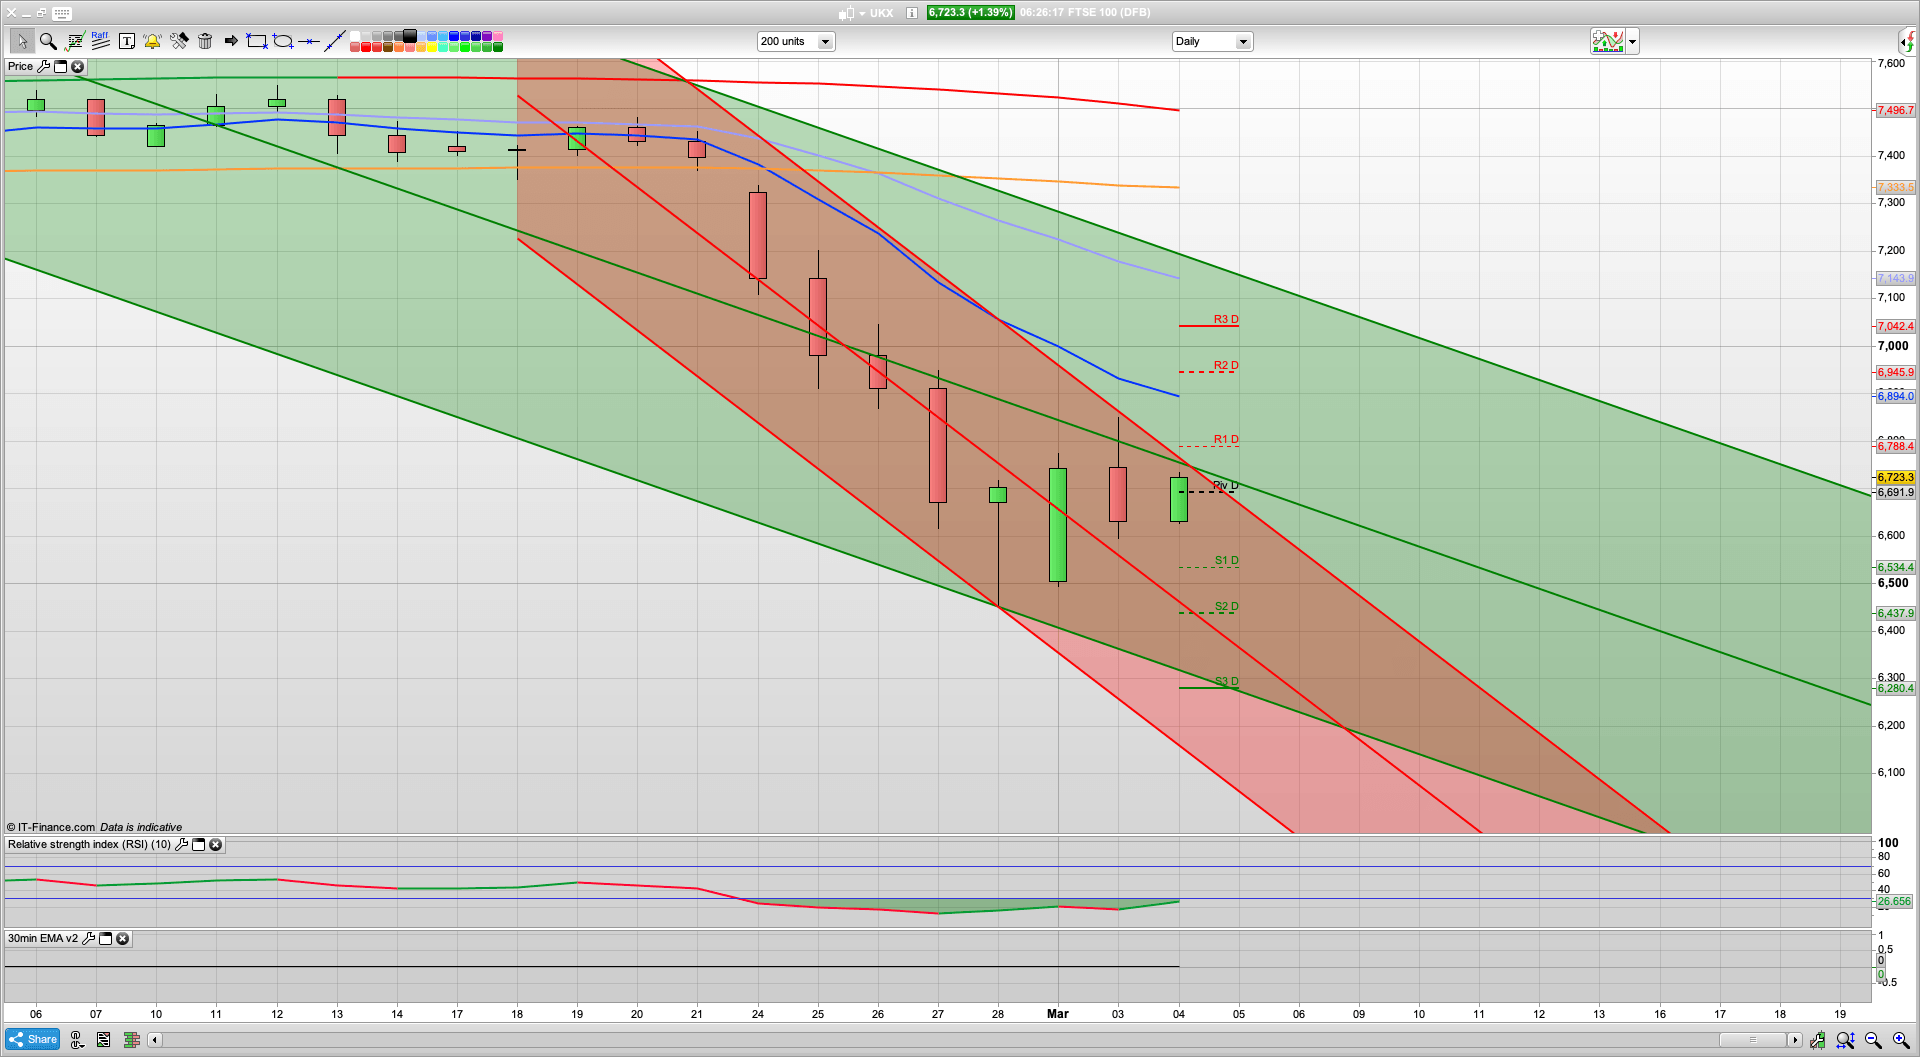Open Price panel wrench settings
This screenshot has width=1920, height=1057.
pos(43,67)
